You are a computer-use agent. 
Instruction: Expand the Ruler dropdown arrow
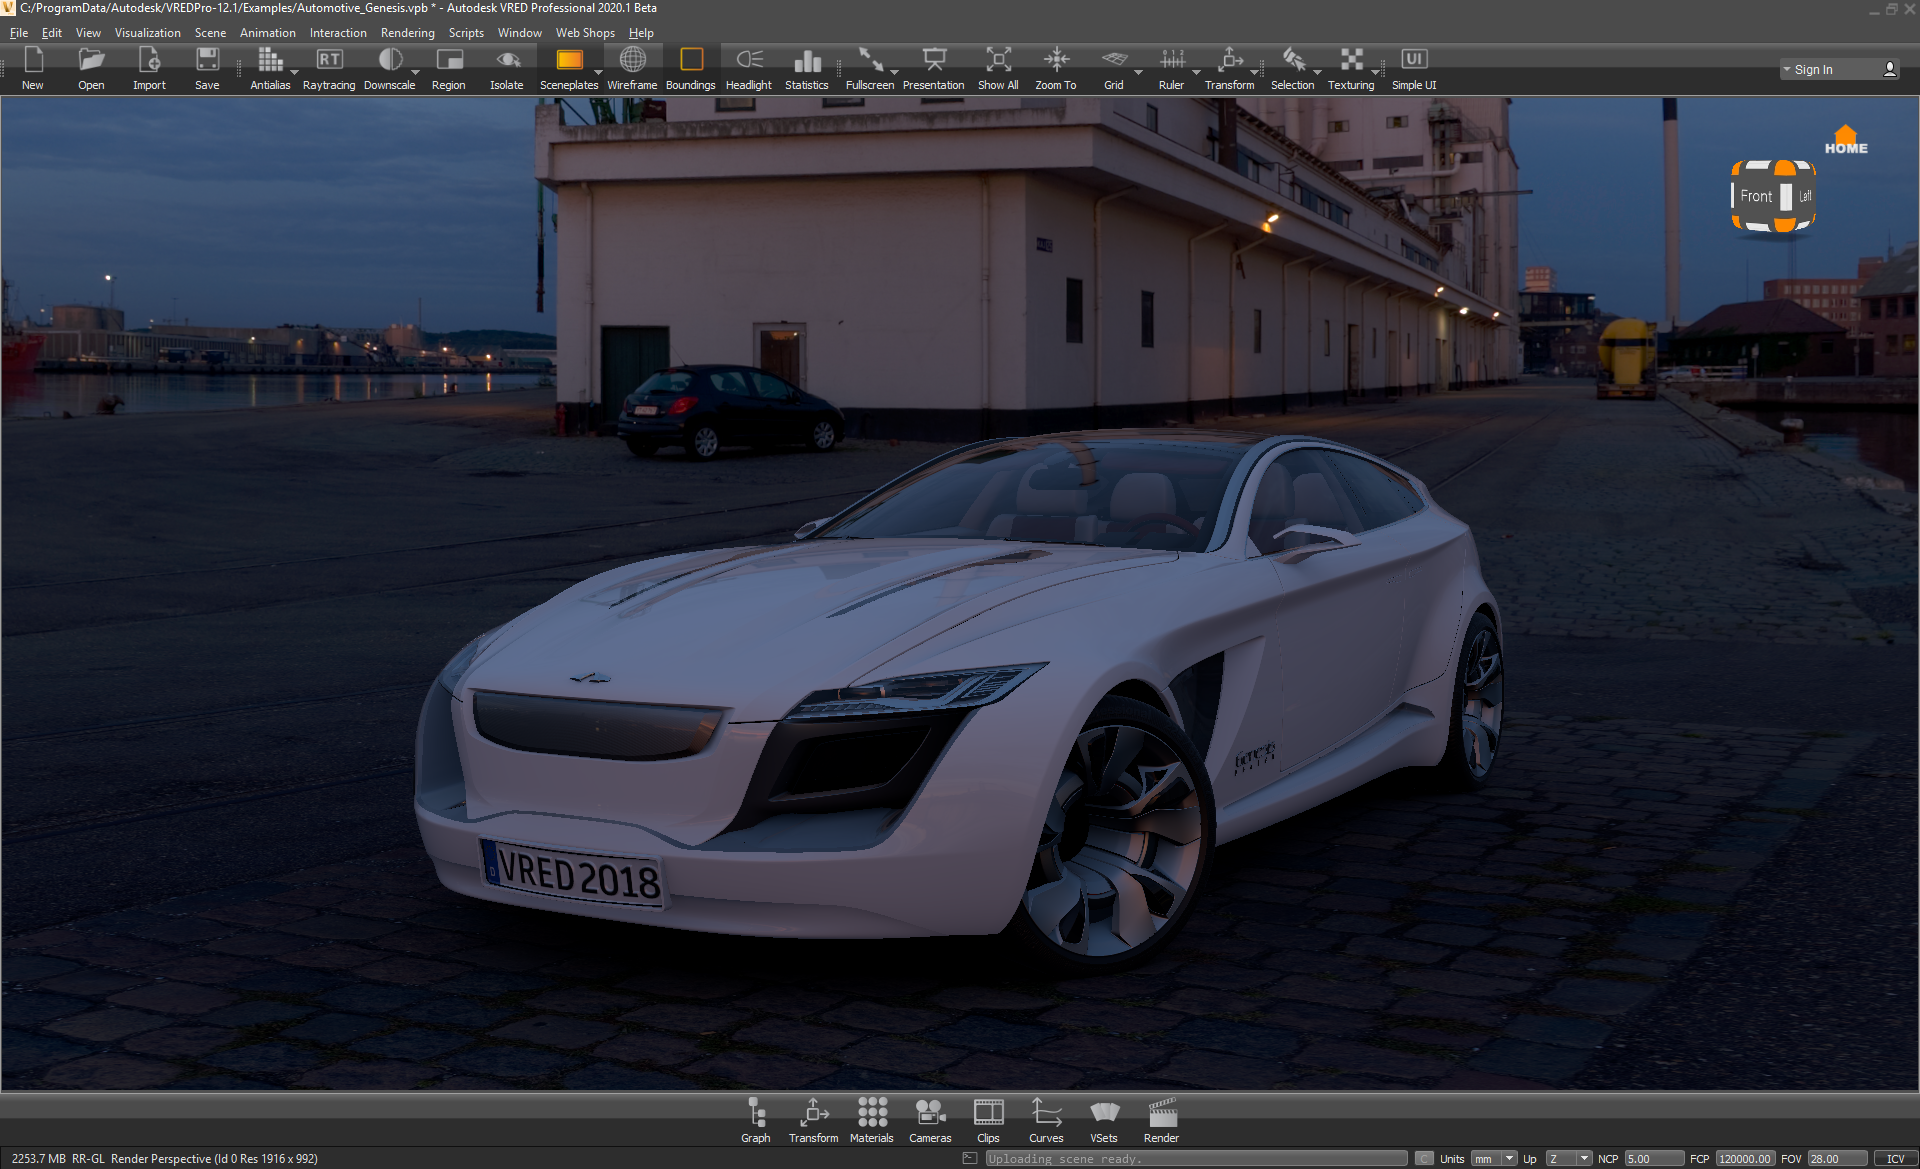click(1196, 72)
